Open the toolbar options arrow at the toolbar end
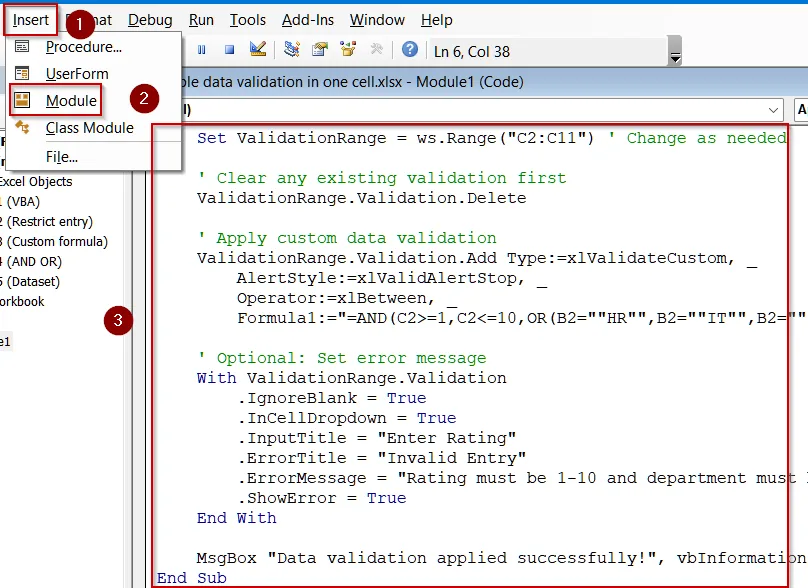The height and width of the screenshot is (588, 808). tap(675, 51)
